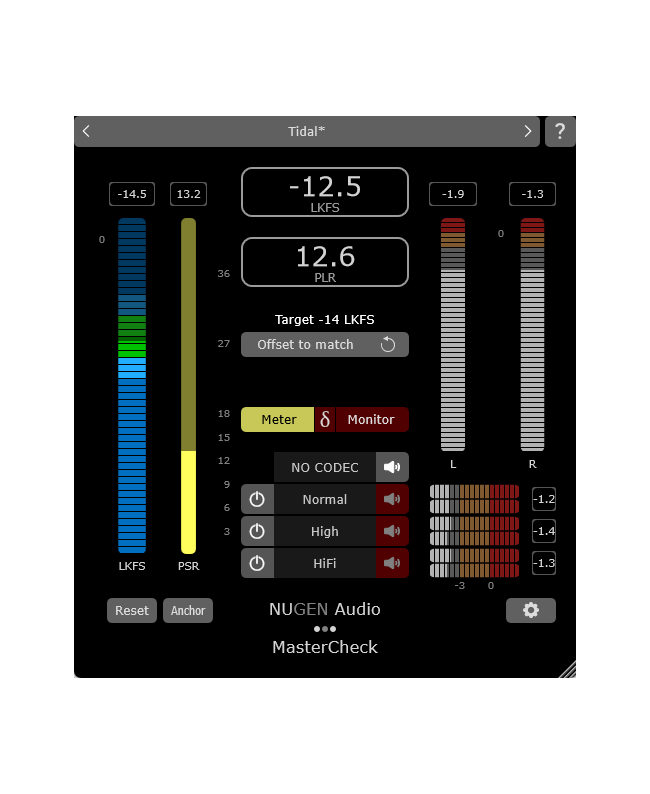The height and width of the screenshot is (794, 650).
Task: Select the Normal codec label
Action: [325, 499]
